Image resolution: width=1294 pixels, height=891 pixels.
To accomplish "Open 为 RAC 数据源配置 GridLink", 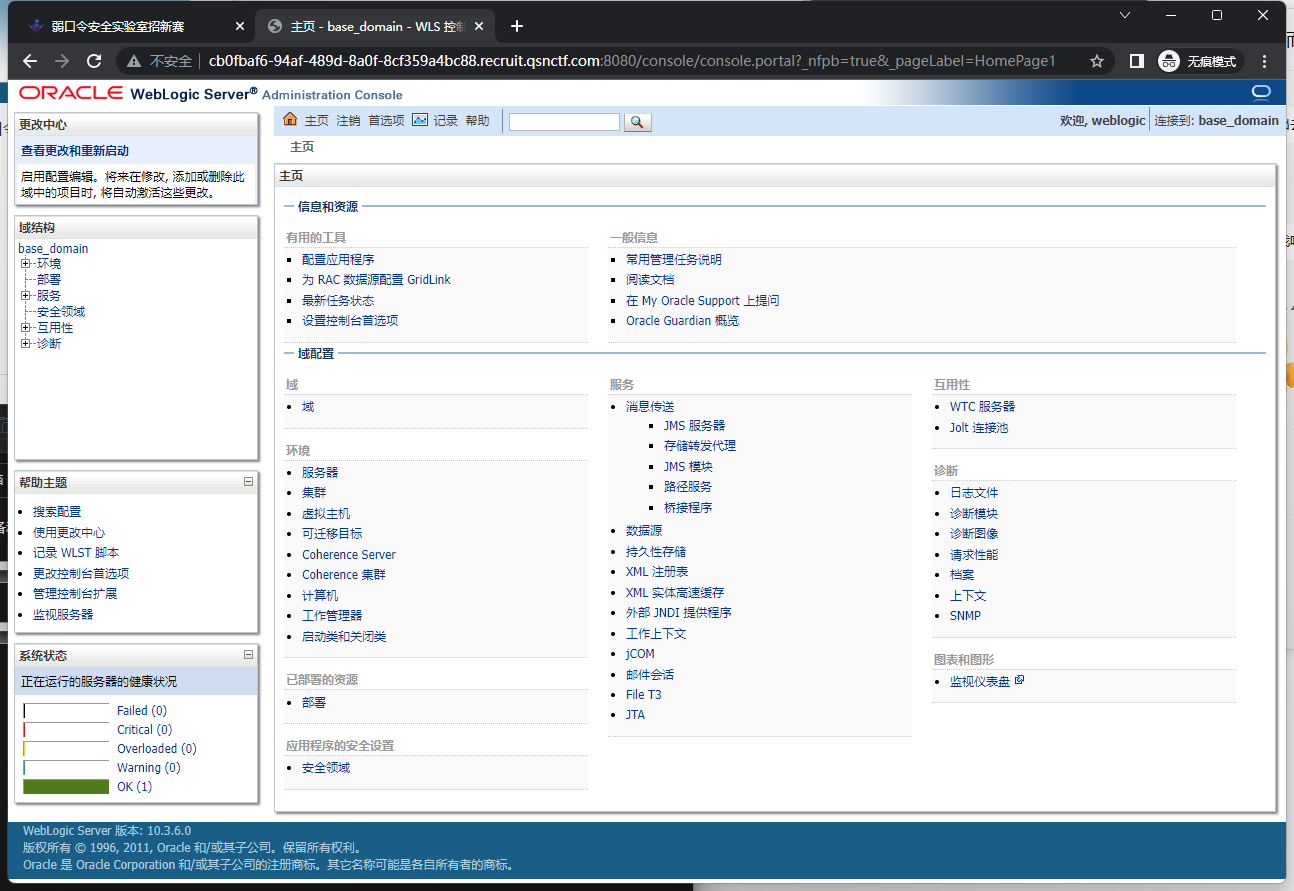I will (x=376, y=280).
